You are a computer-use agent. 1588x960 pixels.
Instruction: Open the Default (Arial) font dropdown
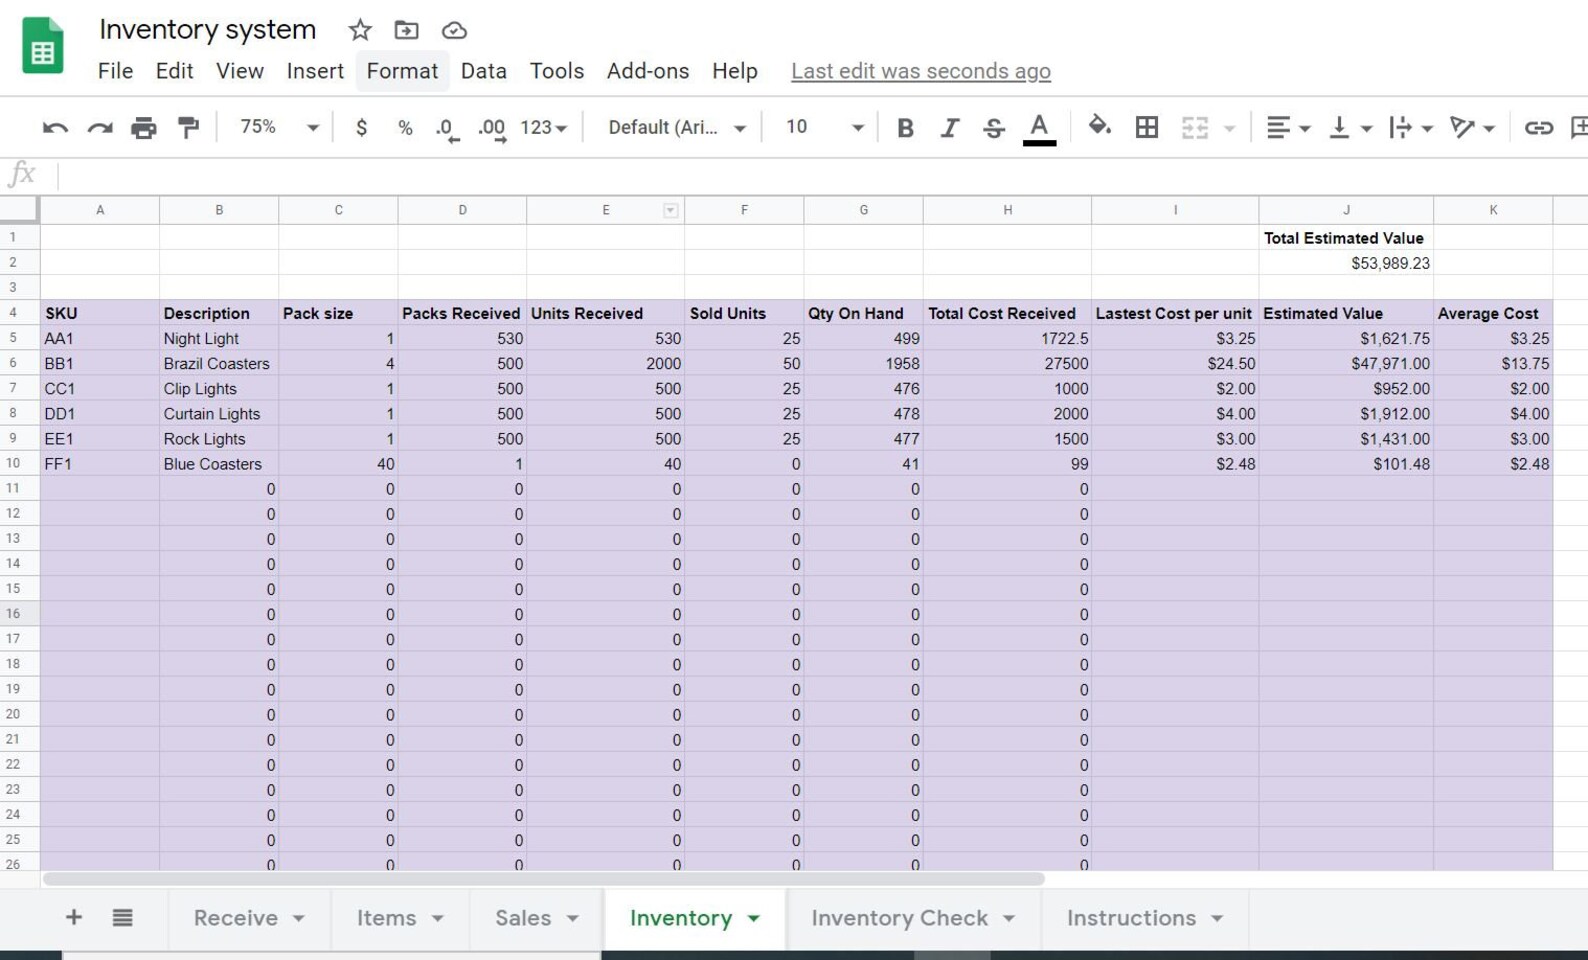pos(677,127)
